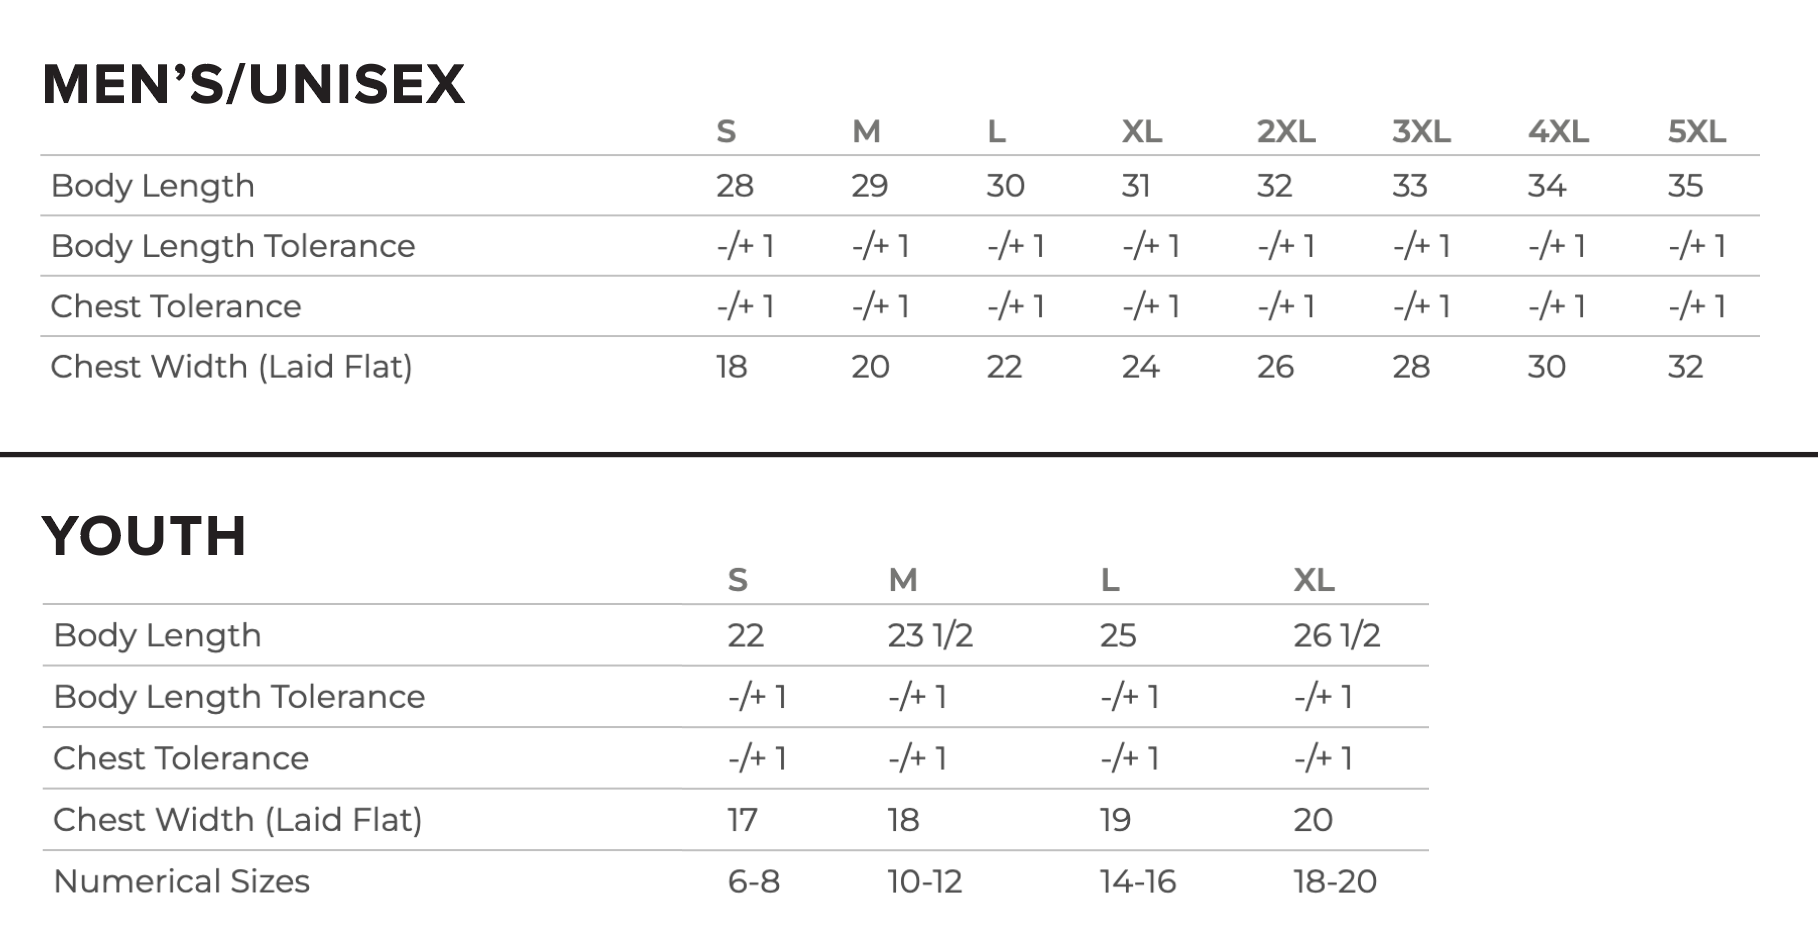Click the 6-8 numerical size cell
Viewport: 1818px width, 950px height.
click(x=753, y=882)
